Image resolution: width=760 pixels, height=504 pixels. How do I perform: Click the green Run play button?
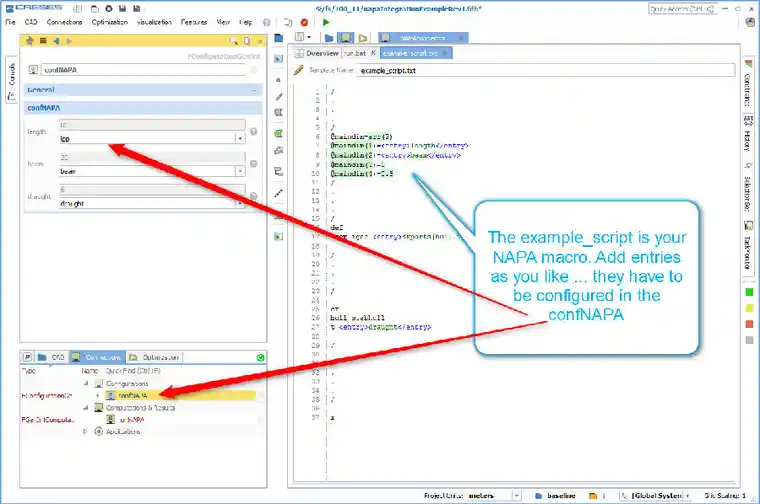[x=326, y=22]
